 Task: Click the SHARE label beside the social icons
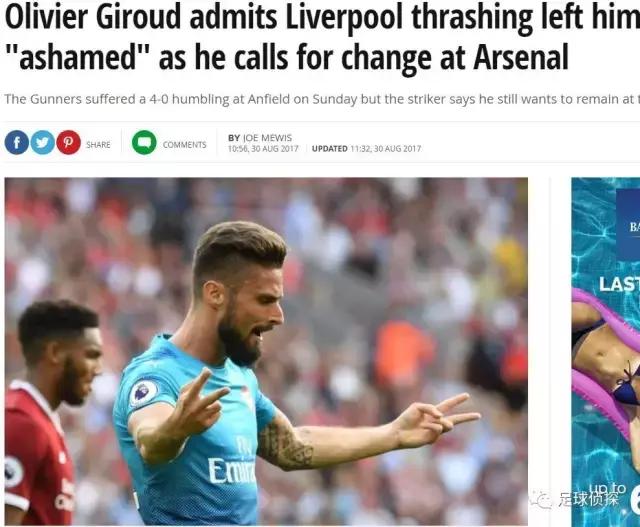click(x=98, y=145)
